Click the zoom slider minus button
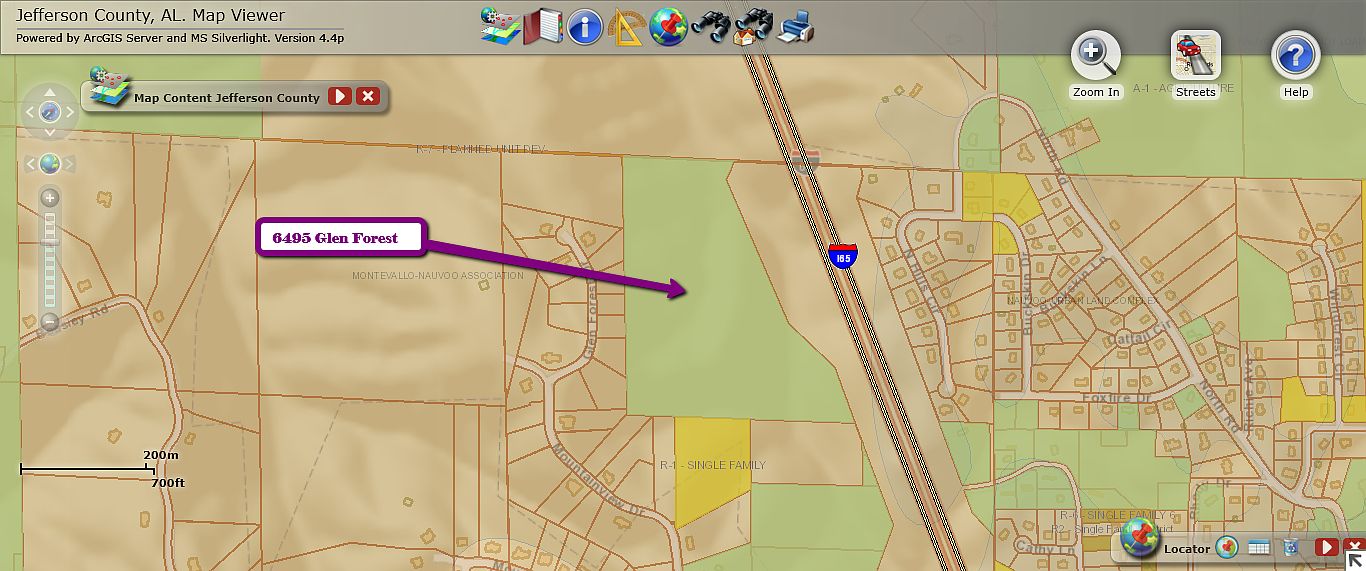1366x571 pixels. [50, 321]
